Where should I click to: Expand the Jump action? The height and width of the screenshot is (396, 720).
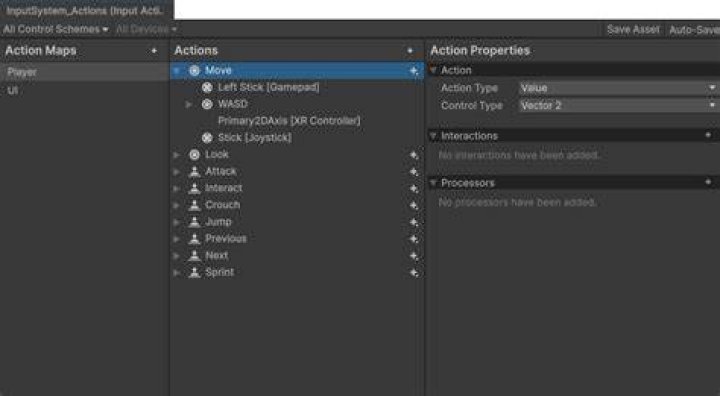(176, 222)
